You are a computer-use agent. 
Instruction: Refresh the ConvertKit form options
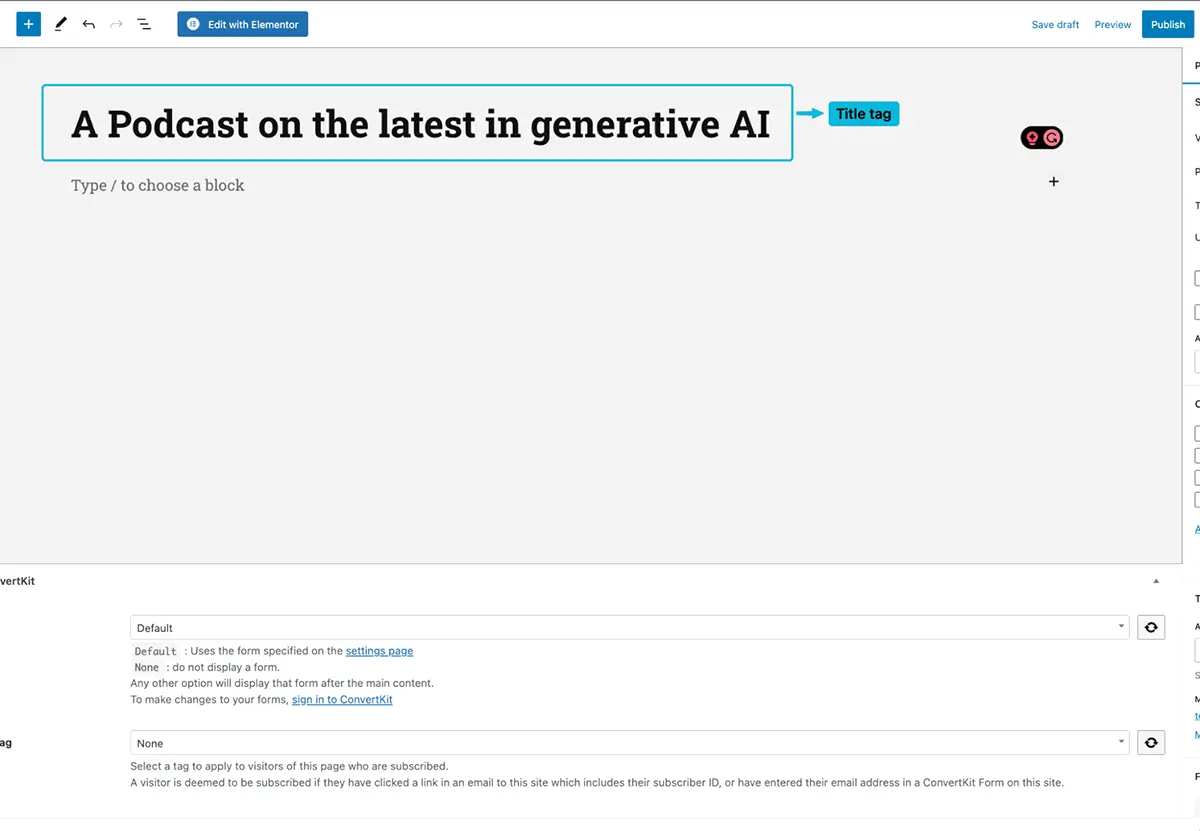click(x=1151, y=627)
